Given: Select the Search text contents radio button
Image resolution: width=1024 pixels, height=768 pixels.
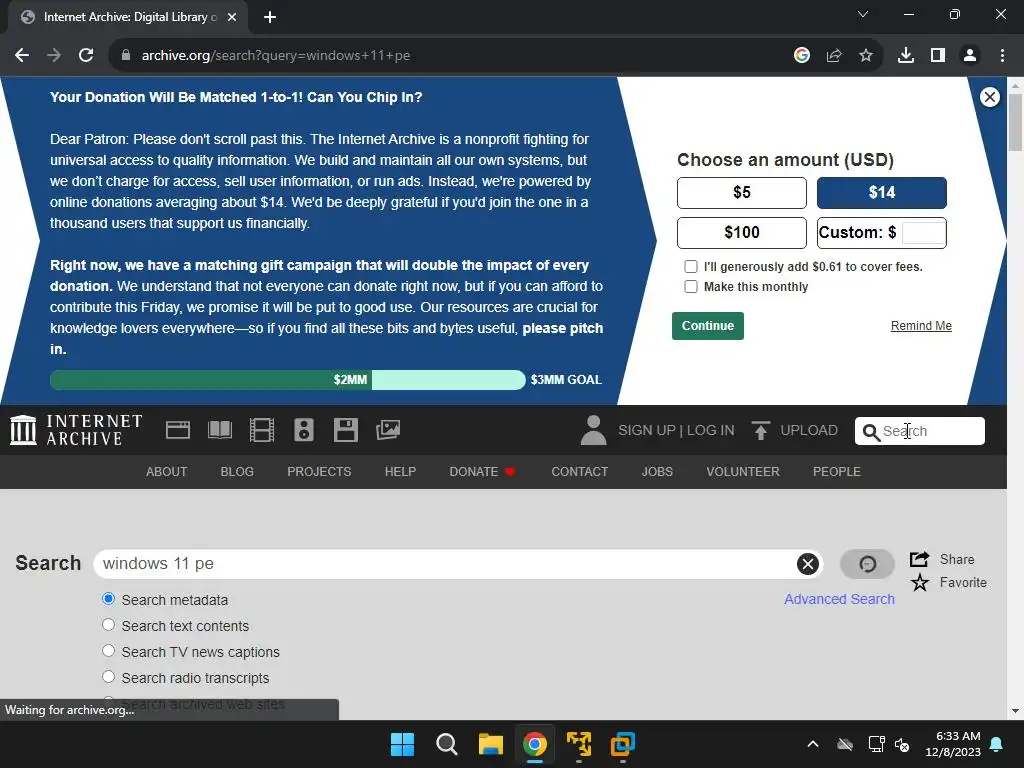Looking at the screenshot, I should pos(108,625).
